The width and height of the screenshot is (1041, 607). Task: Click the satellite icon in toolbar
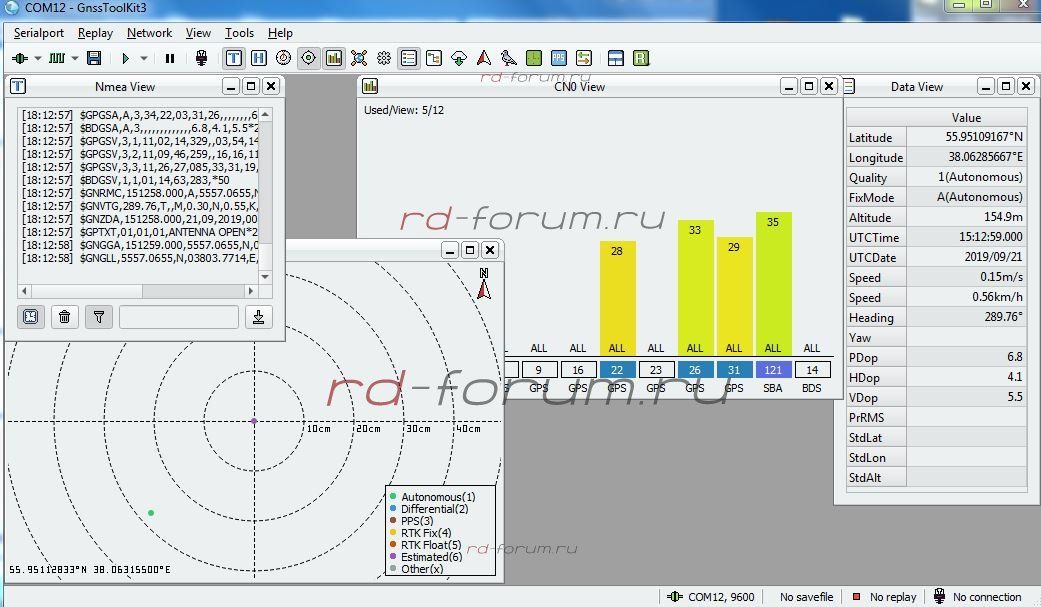point(359,58)
